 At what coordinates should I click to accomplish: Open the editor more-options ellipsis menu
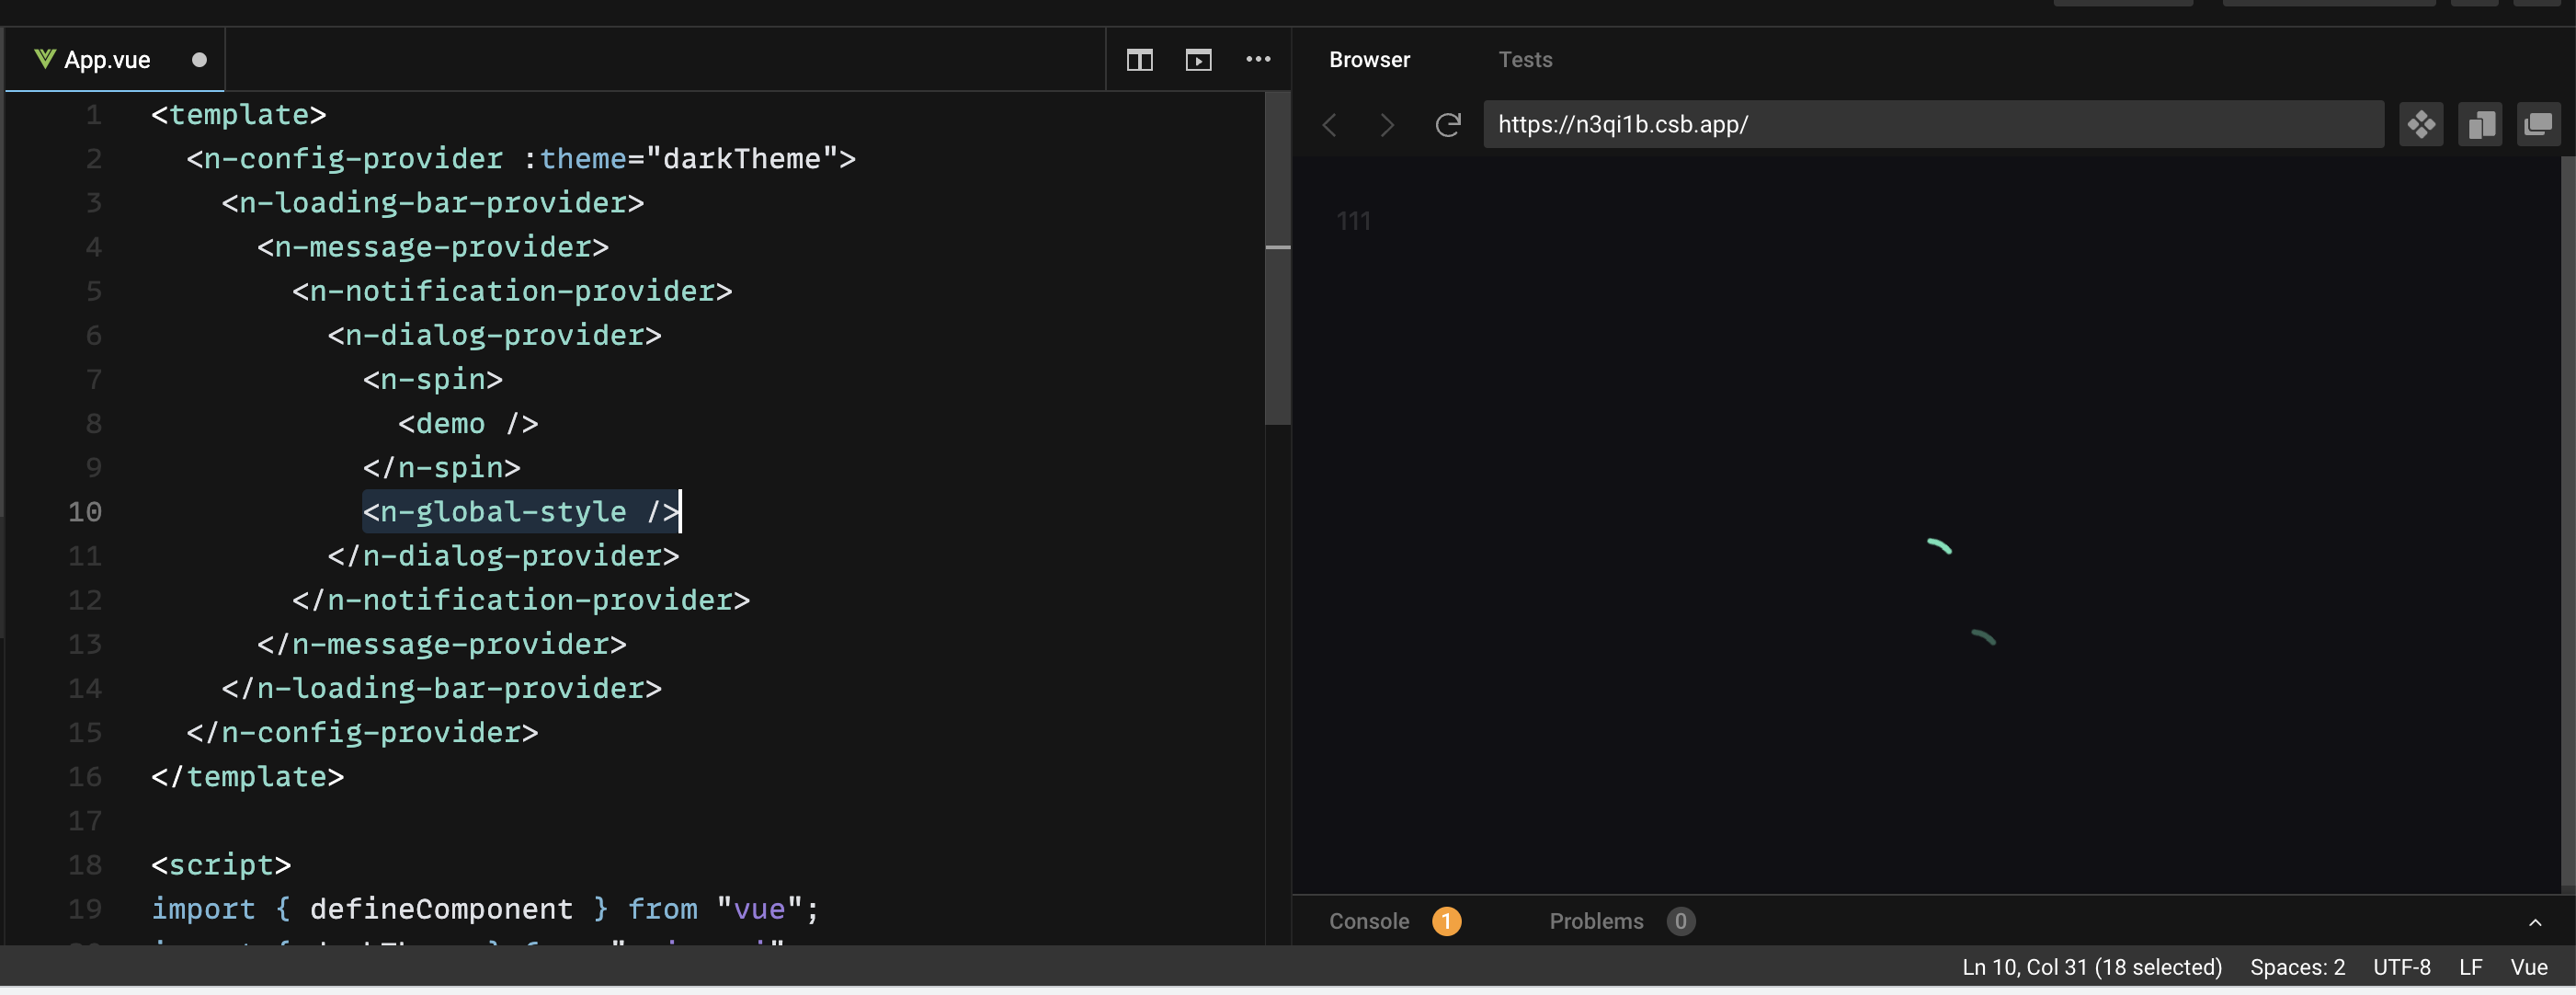pos(1258,59)
